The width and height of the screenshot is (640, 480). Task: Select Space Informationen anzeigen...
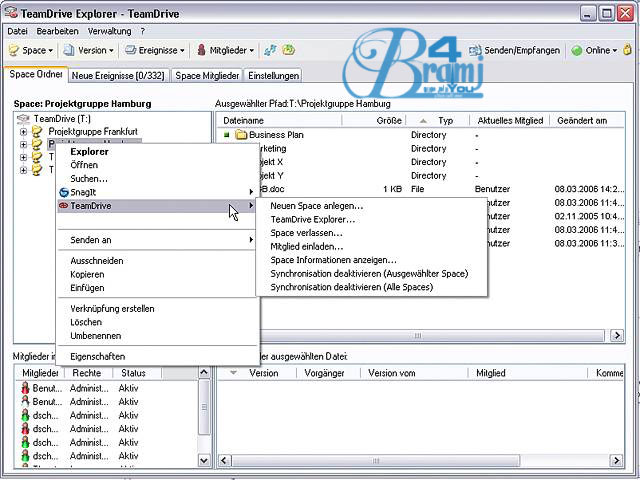(371, 260)
